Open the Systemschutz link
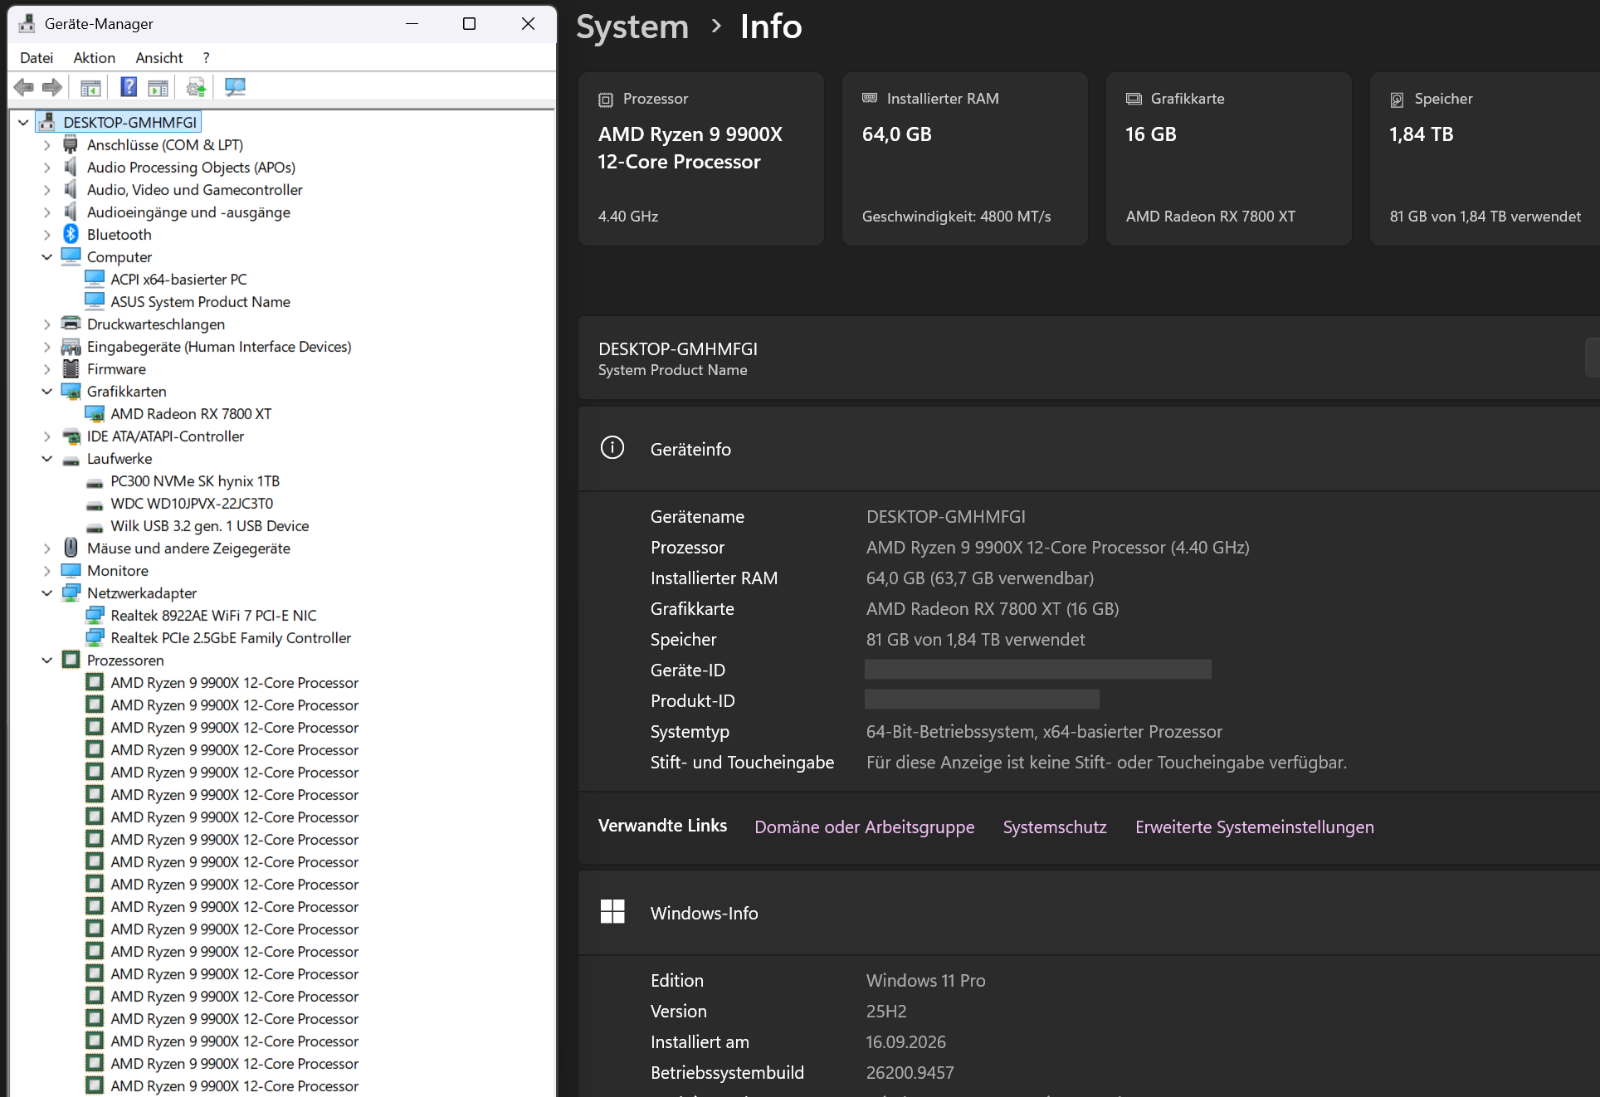 tap(1055, 827)
